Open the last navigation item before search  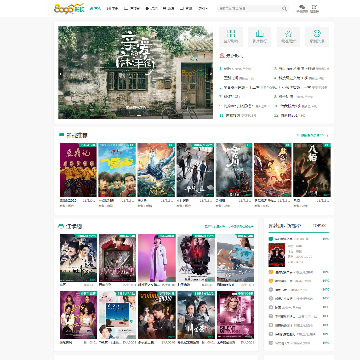[203, 9]
